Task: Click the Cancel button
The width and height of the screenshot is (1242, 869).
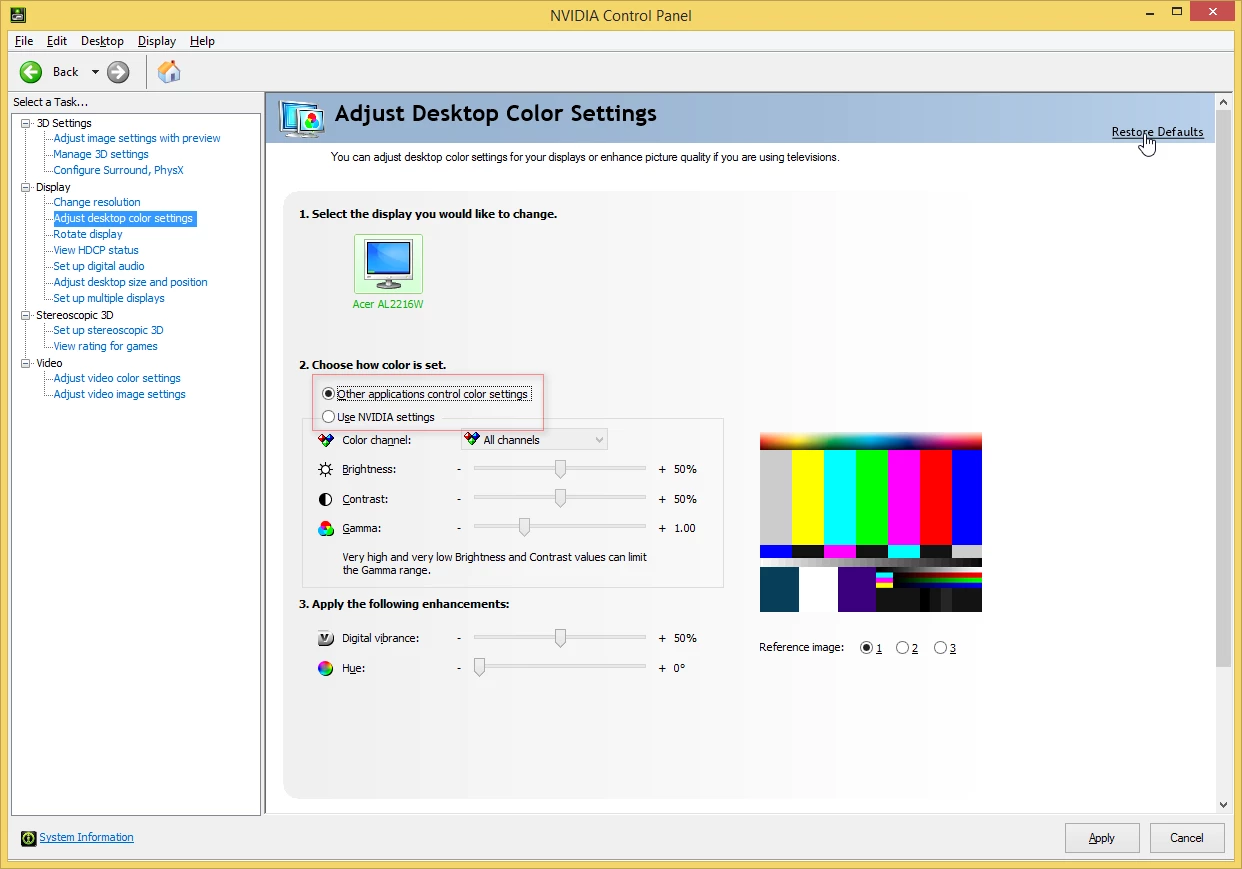Action: click(1187, 838)
